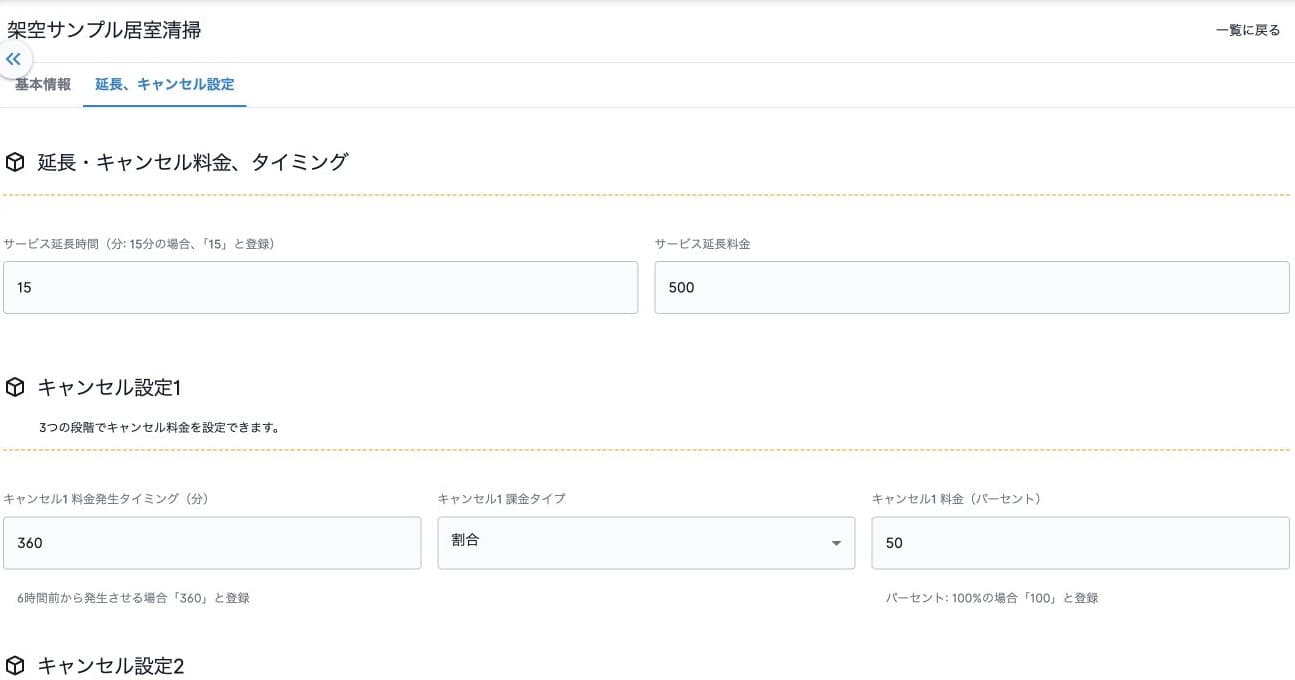Click heading text キャンセル設定2

point(111,665)
